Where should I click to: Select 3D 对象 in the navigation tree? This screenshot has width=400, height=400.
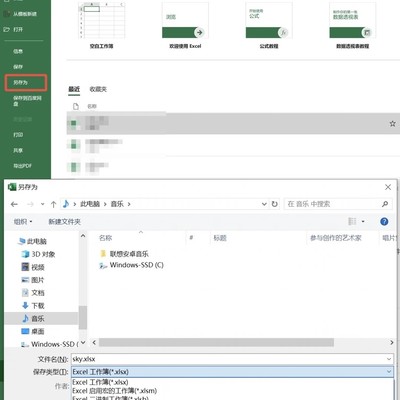(38, 254)
